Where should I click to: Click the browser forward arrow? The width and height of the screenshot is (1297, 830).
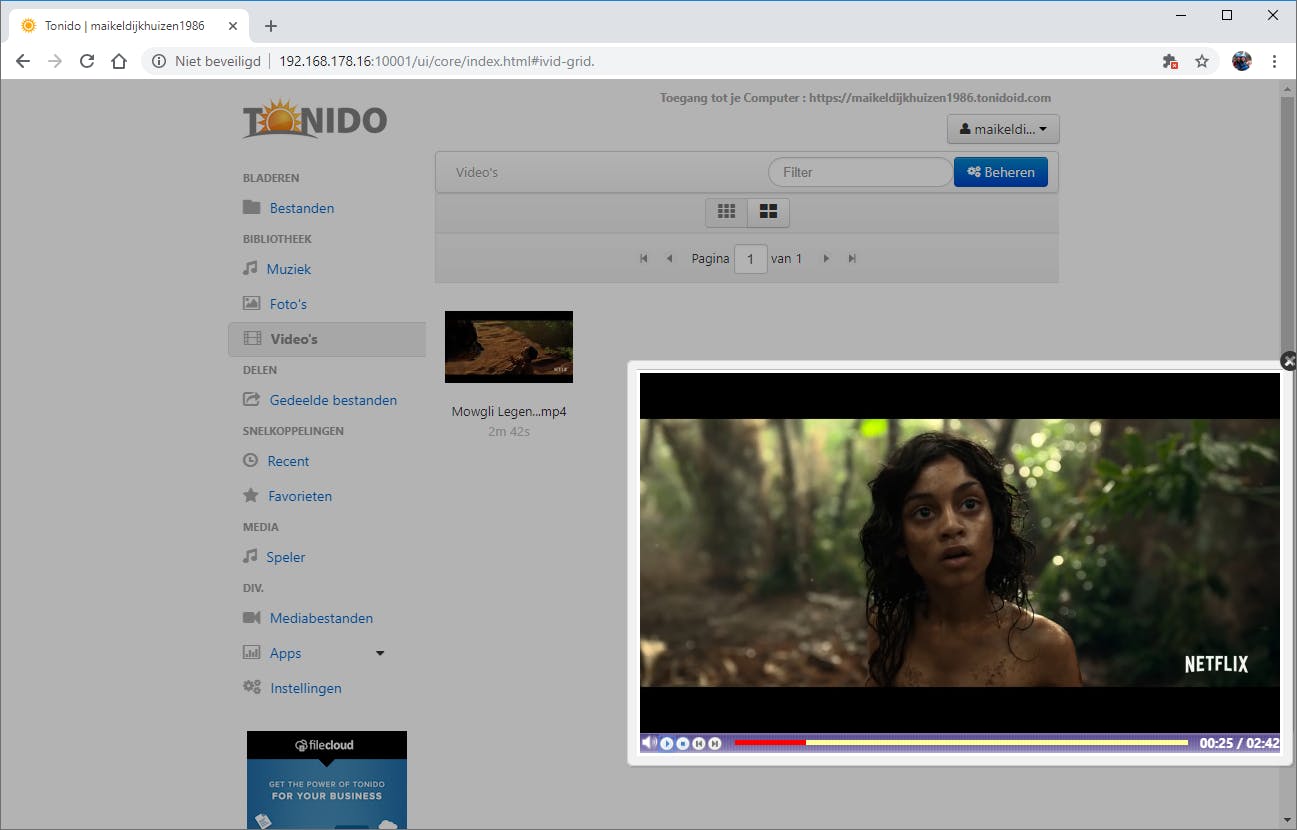[x=55, y=61]
